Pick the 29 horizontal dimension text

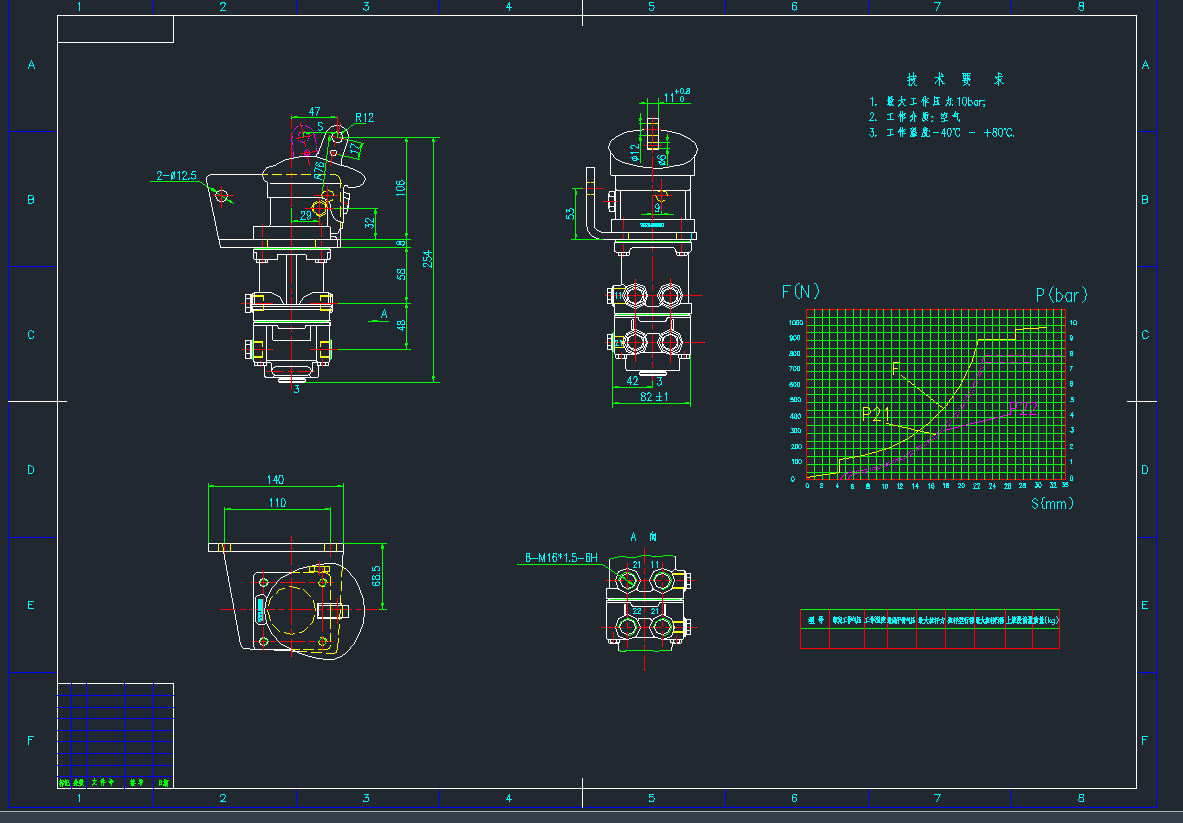tap(306, 216)
